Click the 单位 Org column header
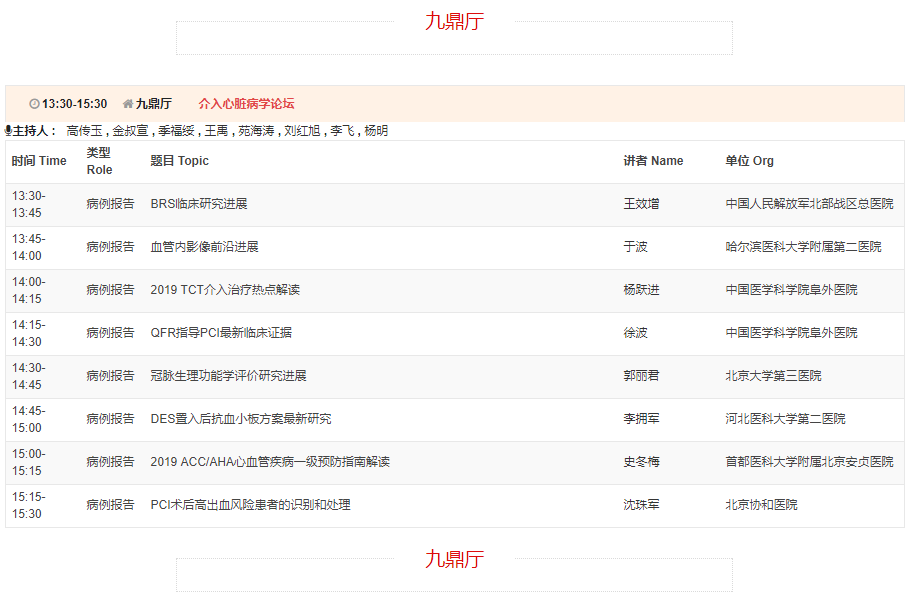 (x=750, y=161)
